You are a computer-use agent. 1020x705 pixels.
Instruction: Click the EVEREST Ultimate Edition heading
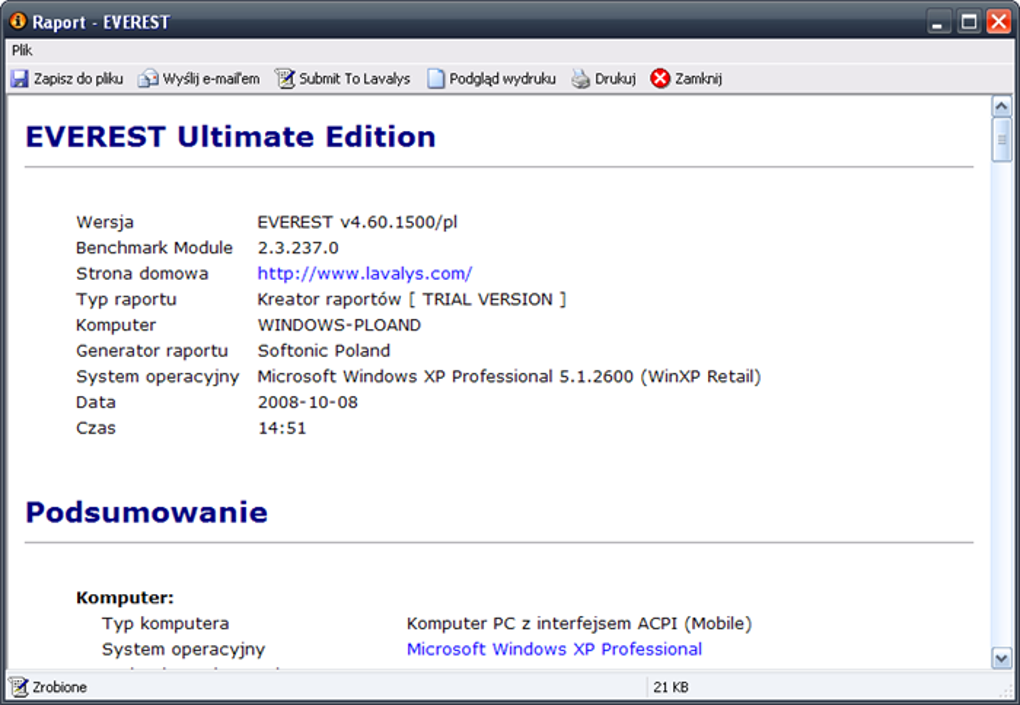228,137
